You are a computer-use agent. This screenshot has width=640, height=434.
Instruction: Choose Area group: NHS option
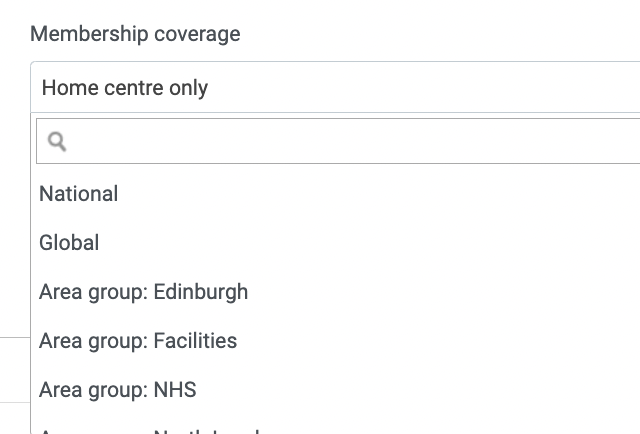click(x=336, y=389)
